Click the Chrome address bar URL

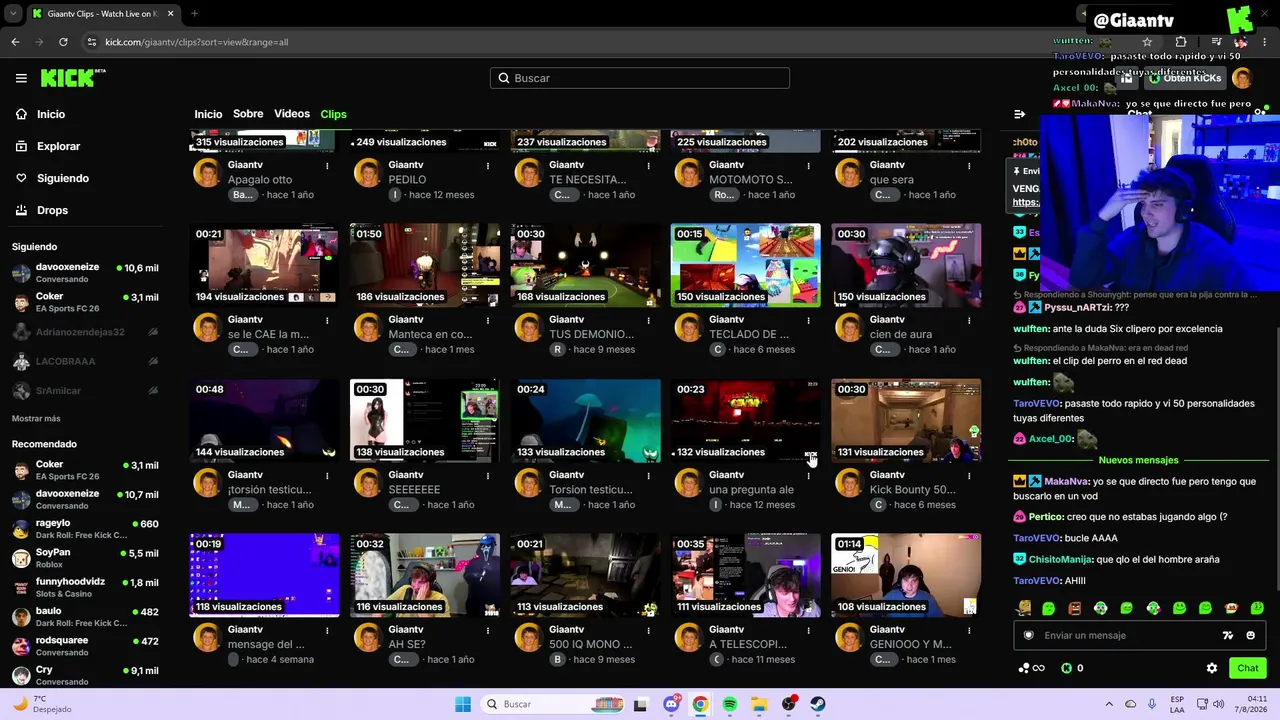[x=197, y=42]
